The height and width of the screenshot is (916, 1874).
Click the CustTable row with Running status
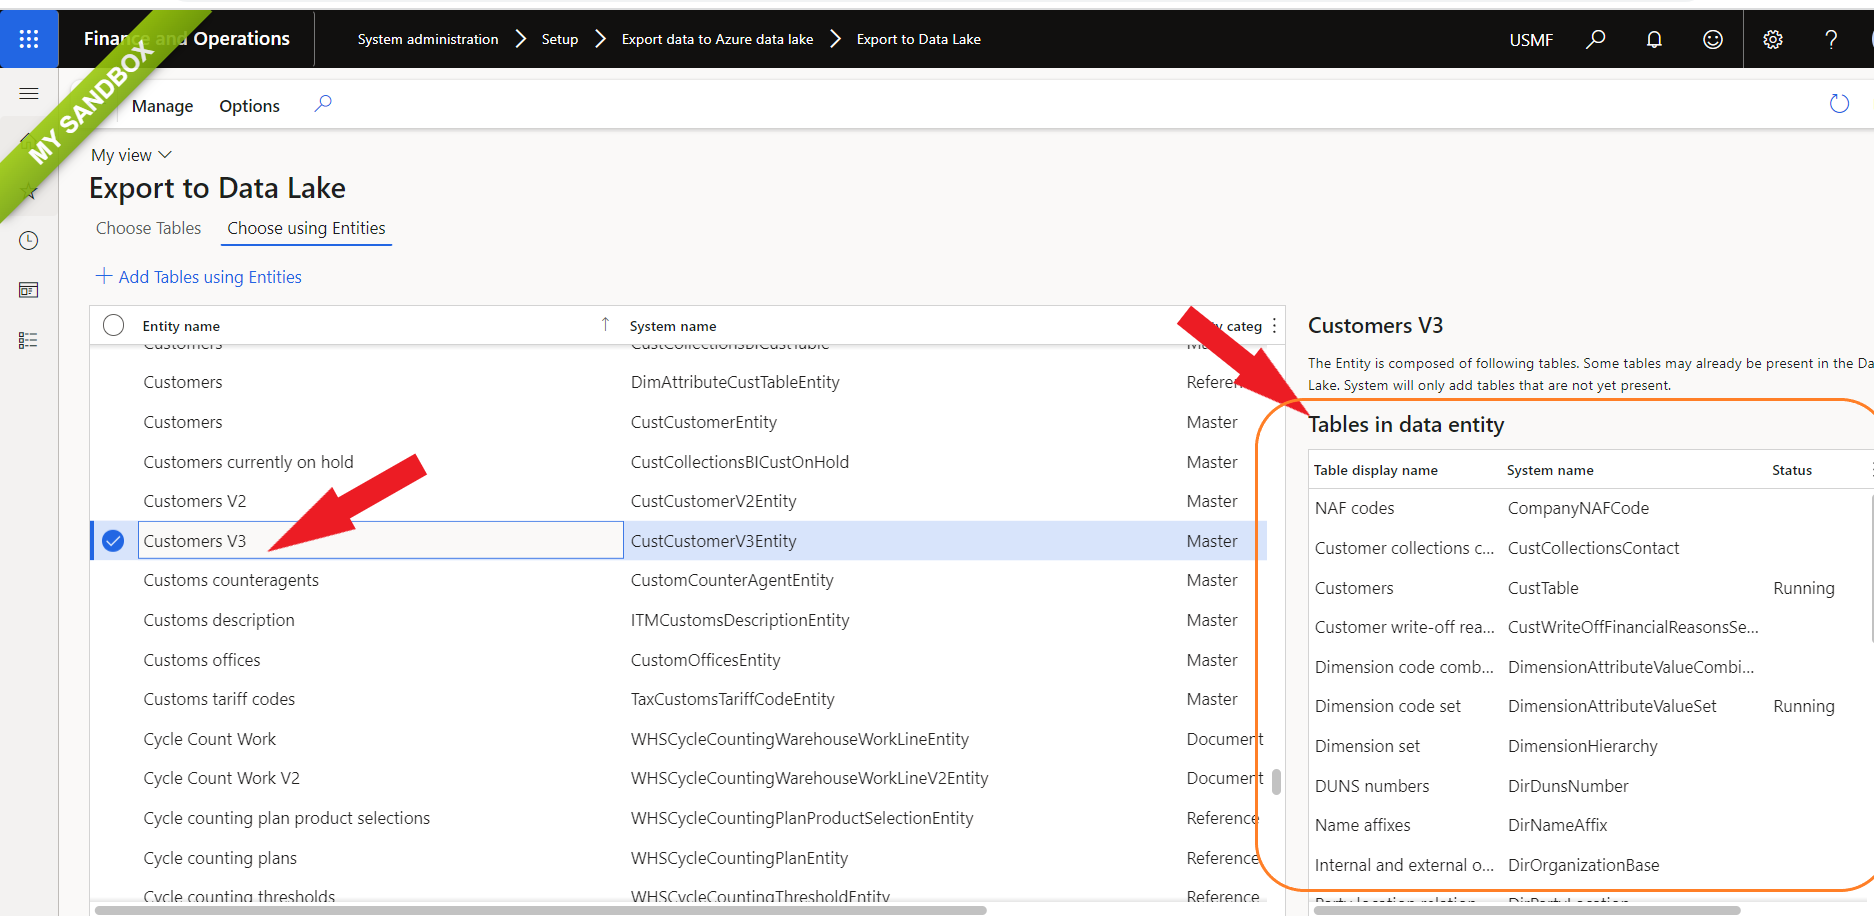1589,588
